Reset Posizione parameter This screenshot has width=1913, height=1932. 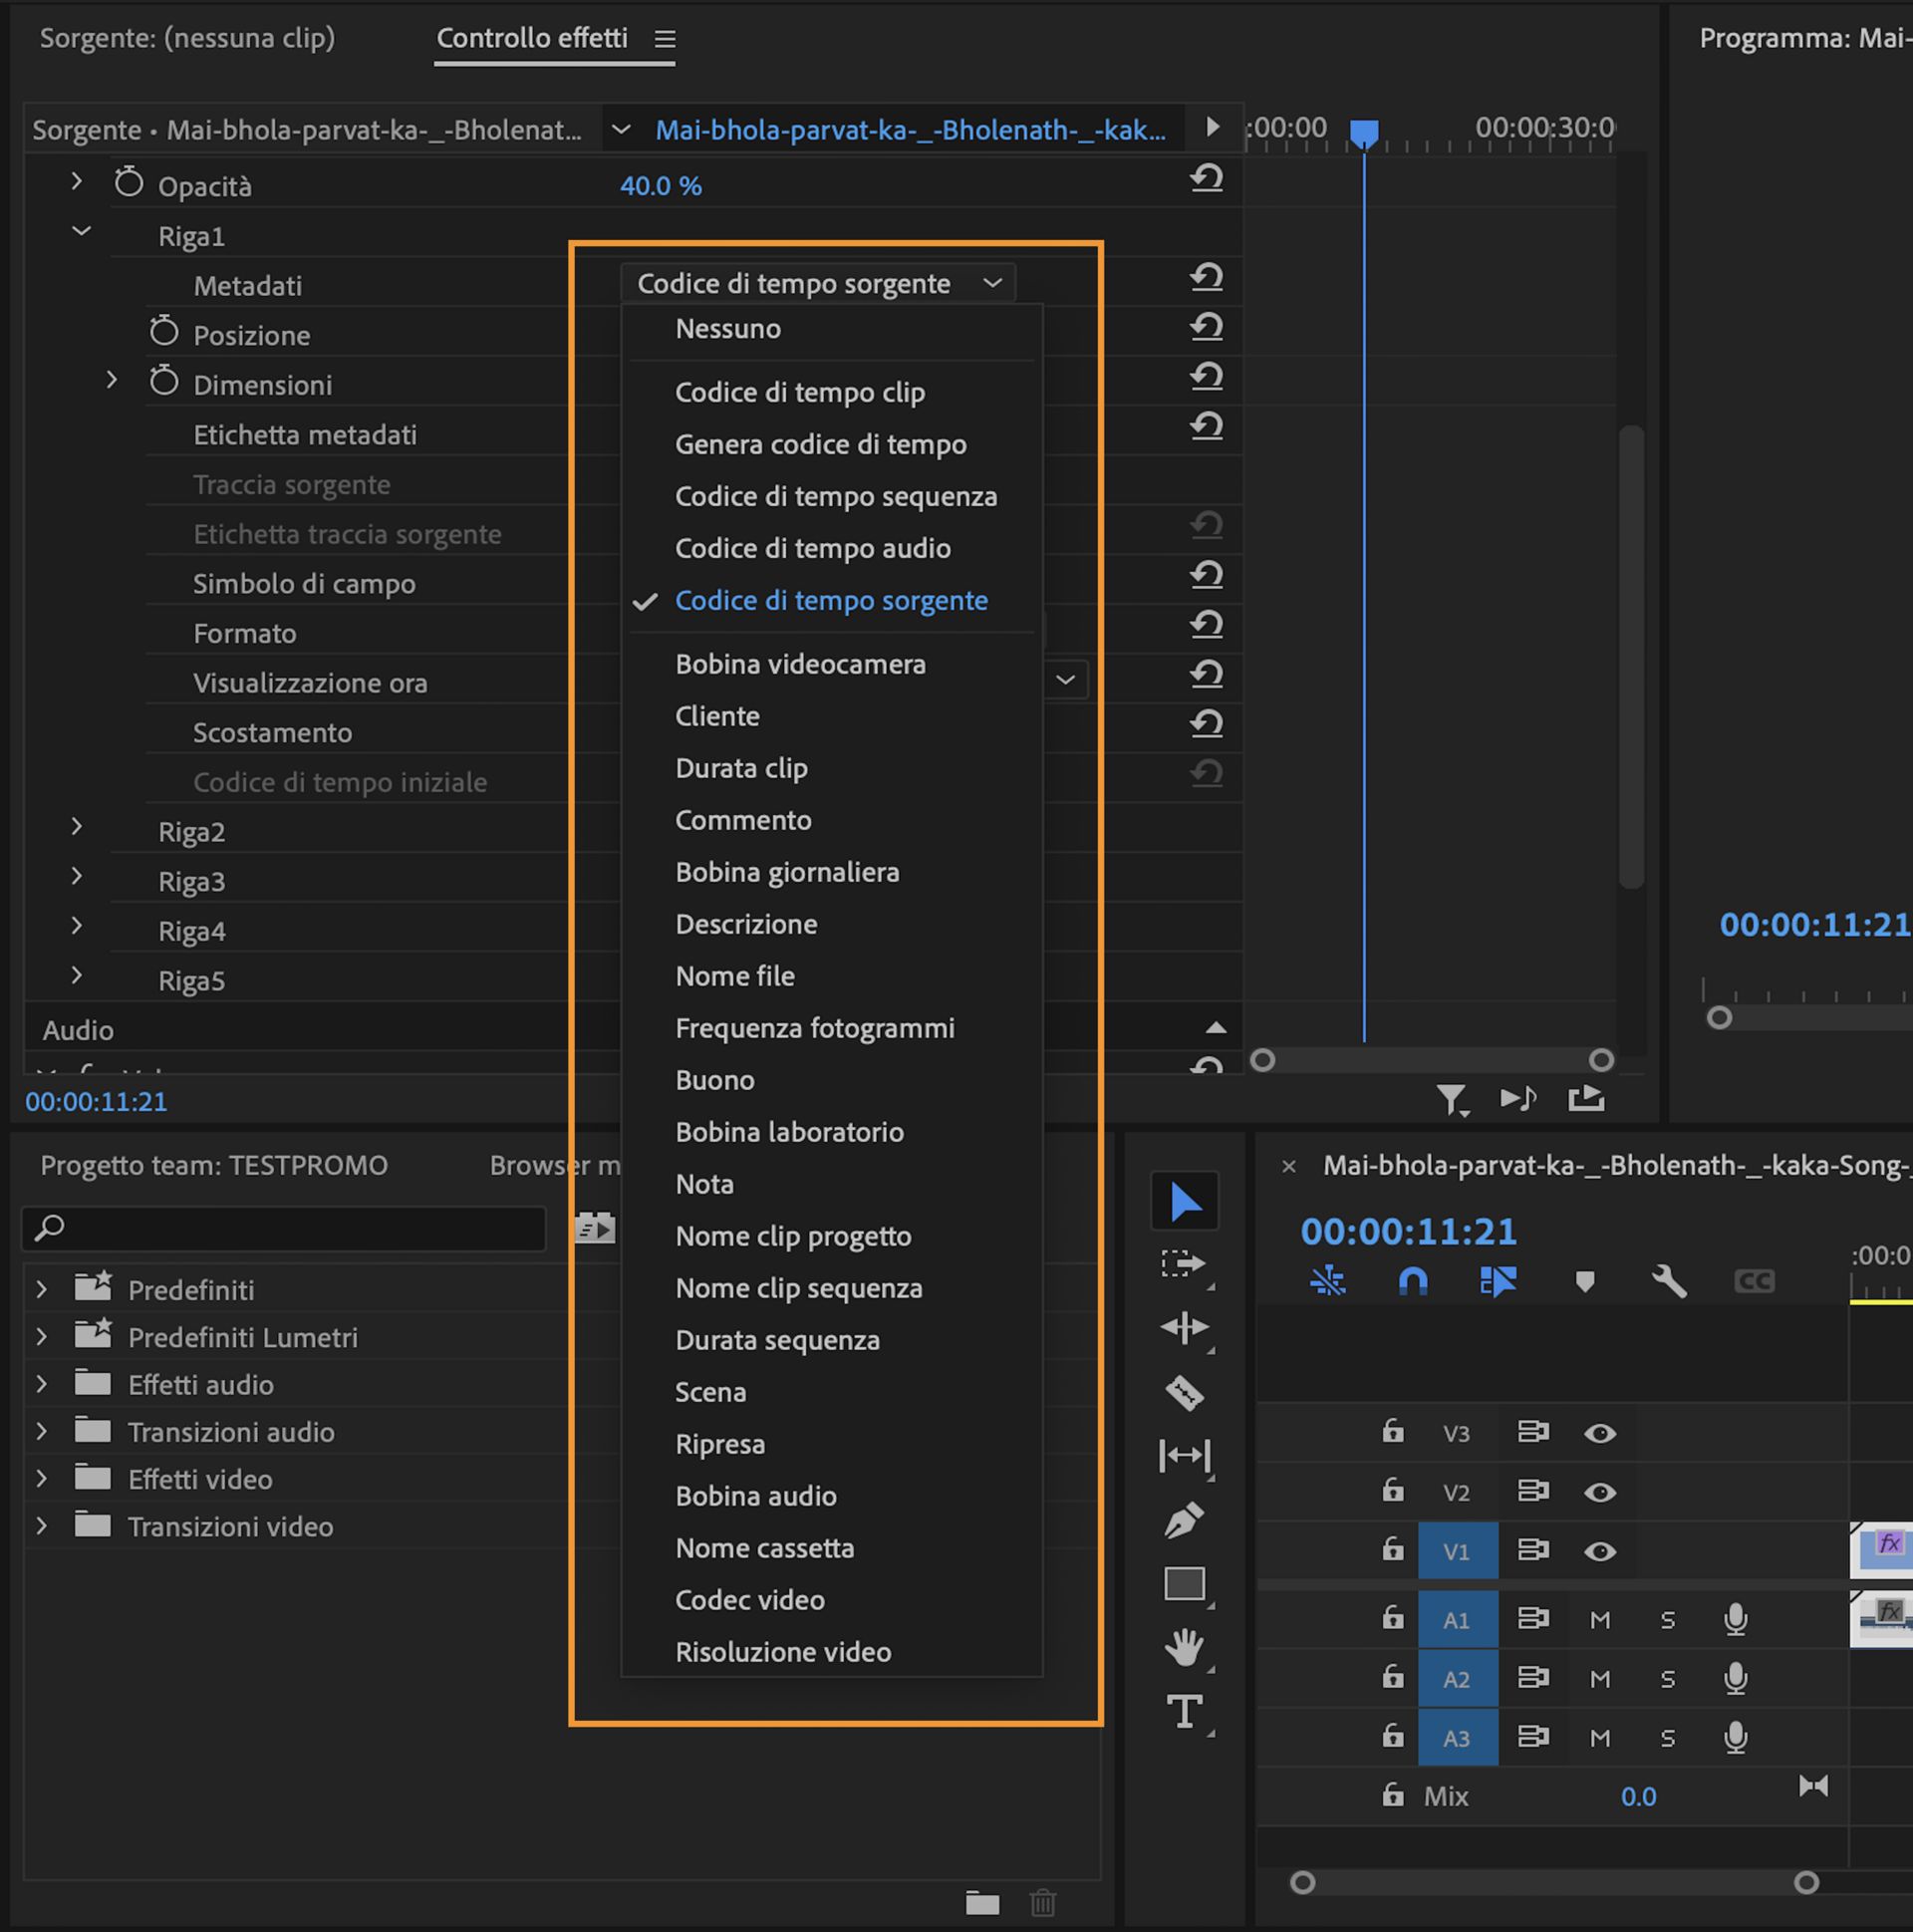1206,328
